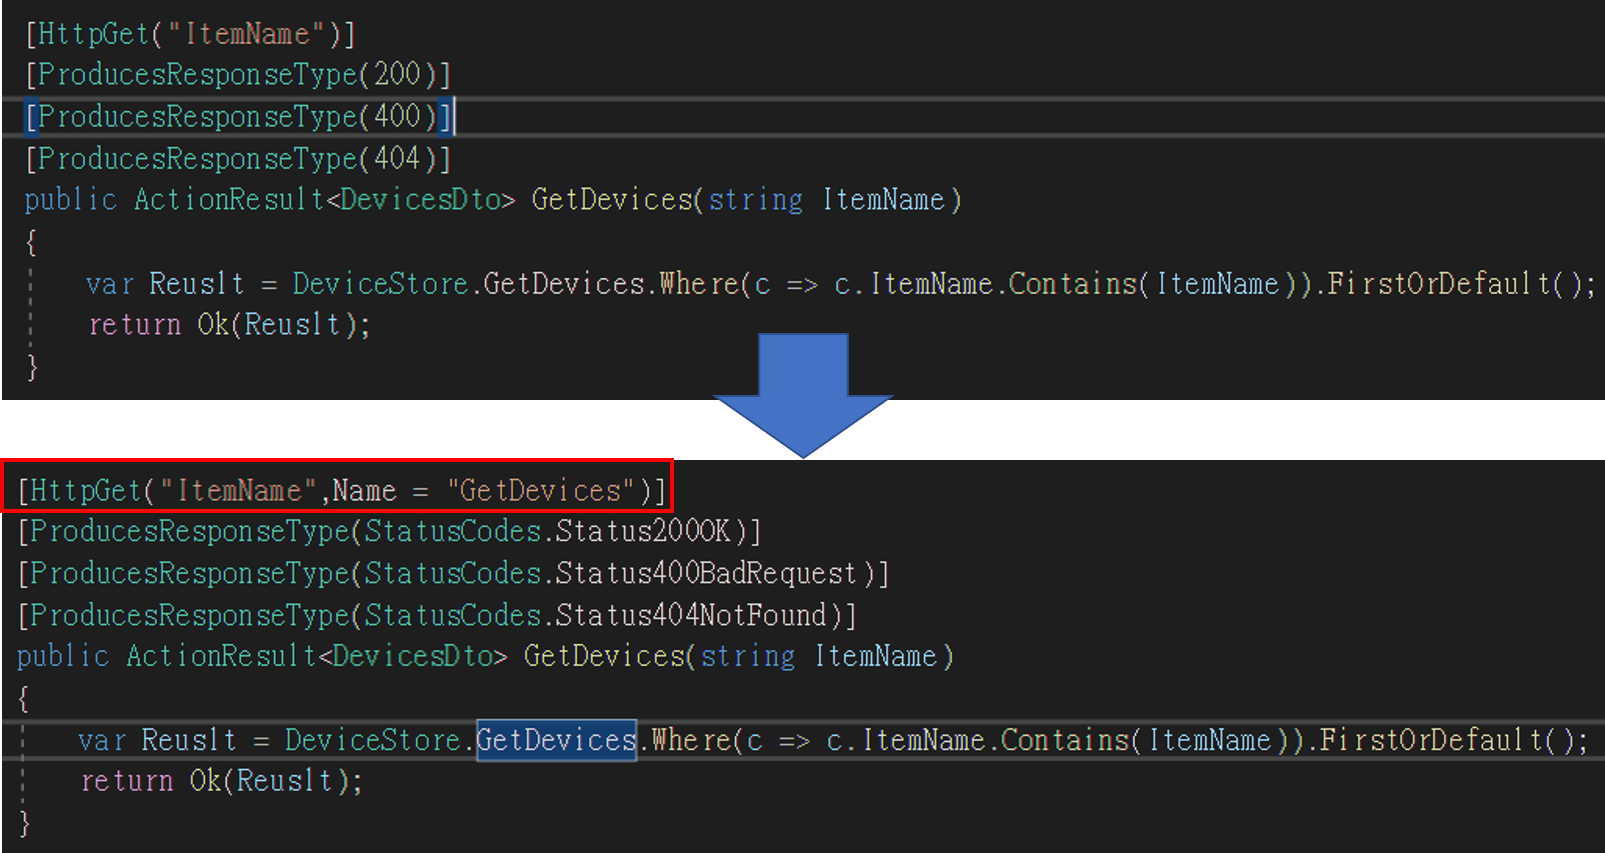Click the return keyword in the upper block
This screenshot has height=853, width=1605.
click(x=136, y=325)
